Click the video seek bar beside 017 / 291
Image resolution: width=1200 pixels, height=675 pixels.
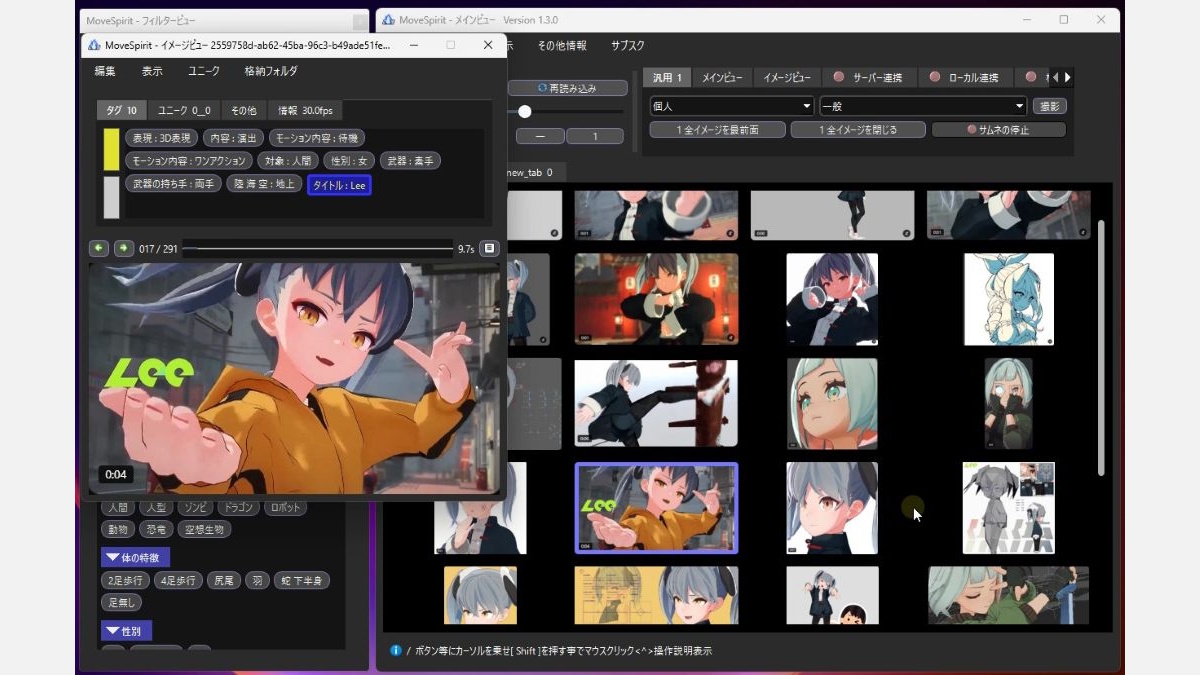pyautogui.click(x=318, y=248)
